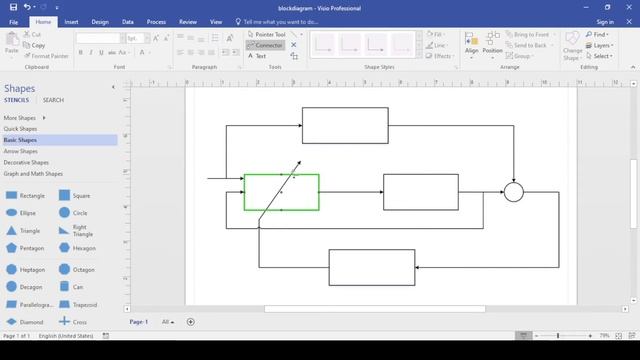Toggle Bold formatting
The image size is (640, 360).
click(x=80, y=52)
